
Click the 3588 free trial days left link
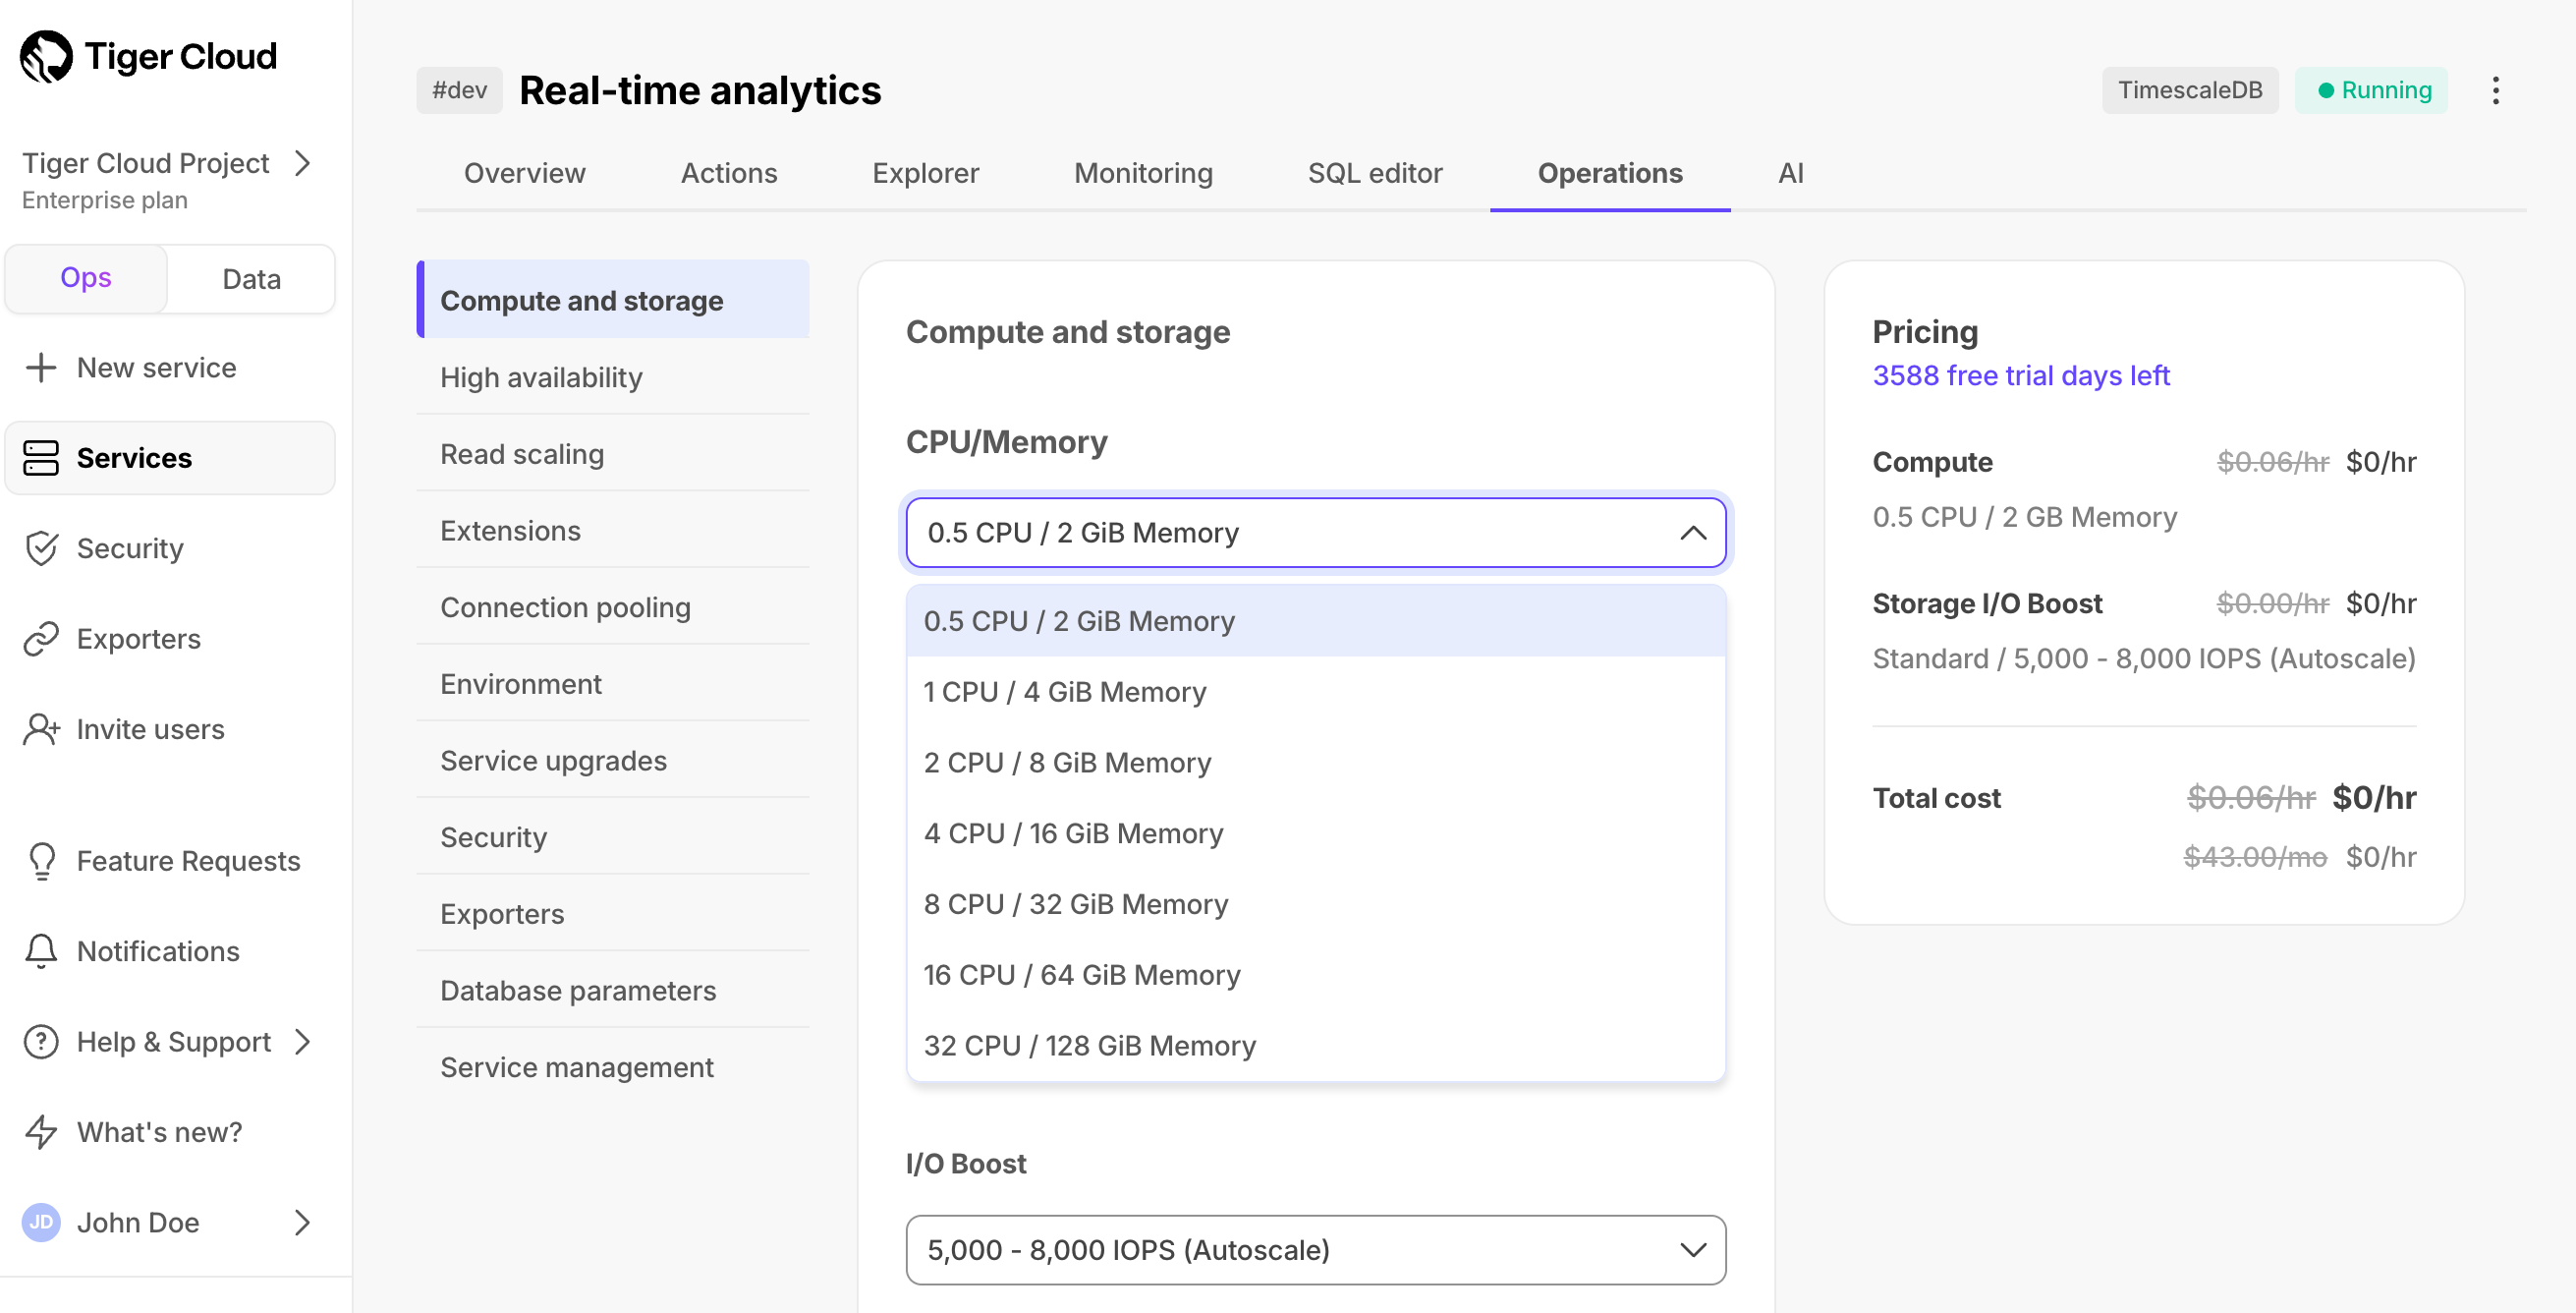[2020, 376]
